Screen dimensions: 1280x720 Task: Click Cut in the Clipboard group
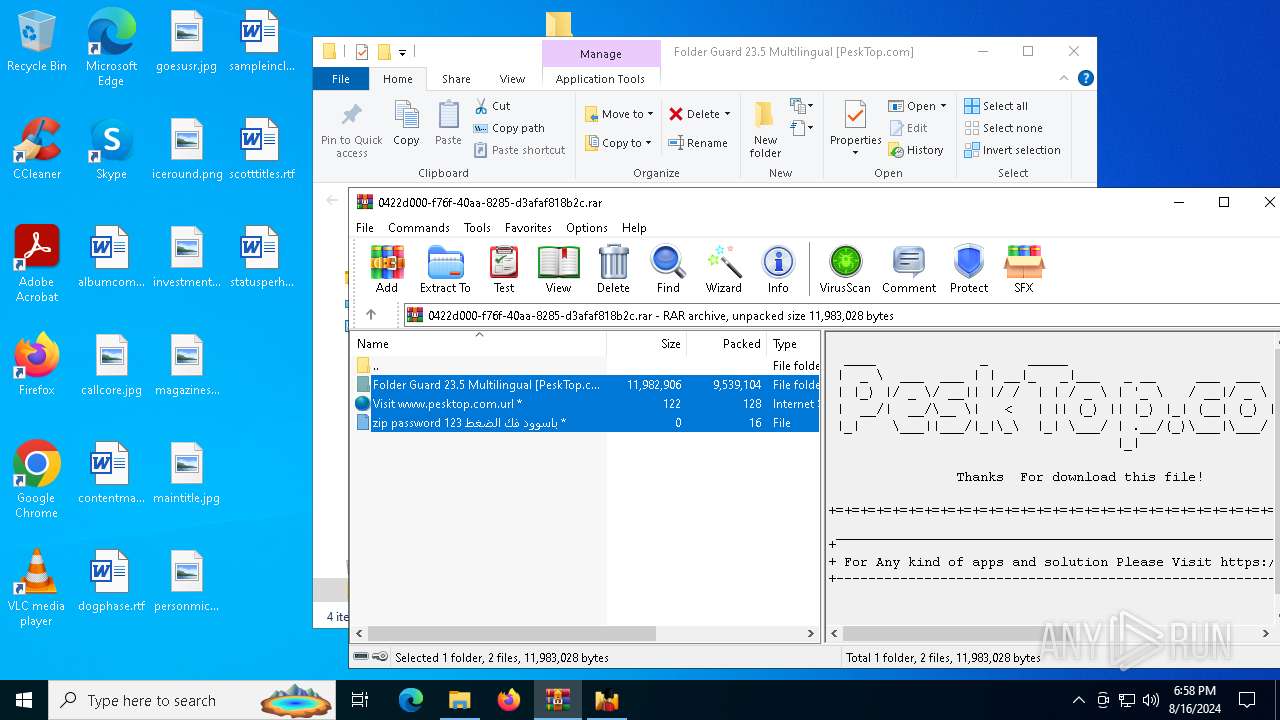coord(492,106)
